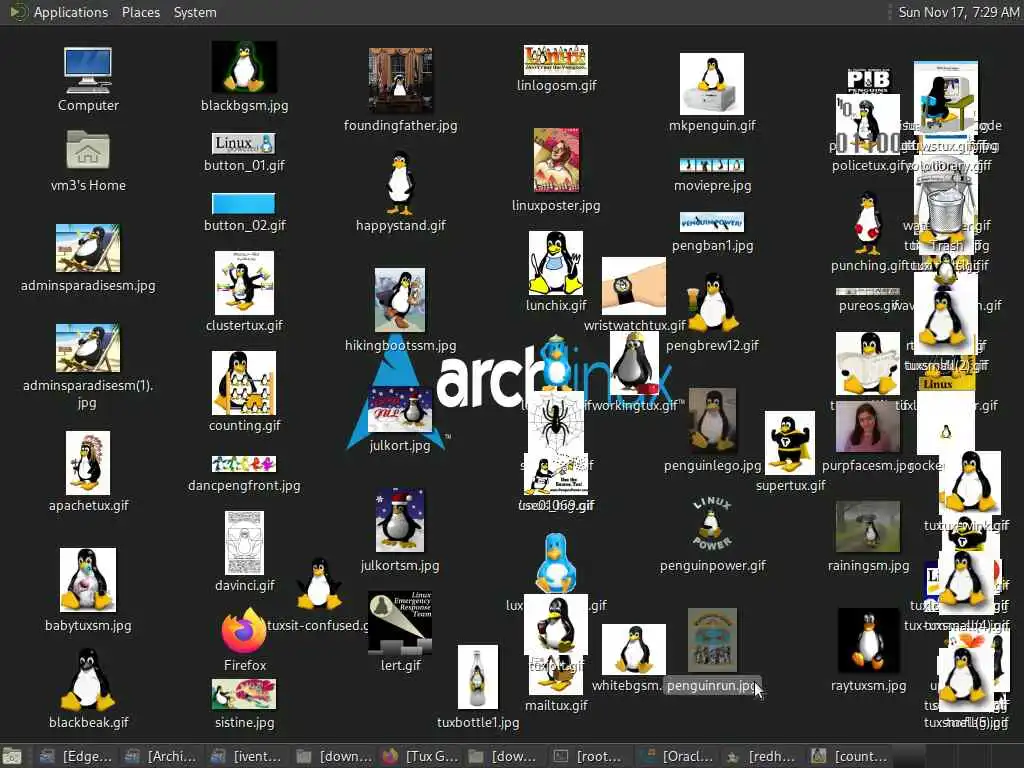The image size is (1024, 768).
Task: Open the Places menu
Action: (141, 12)
